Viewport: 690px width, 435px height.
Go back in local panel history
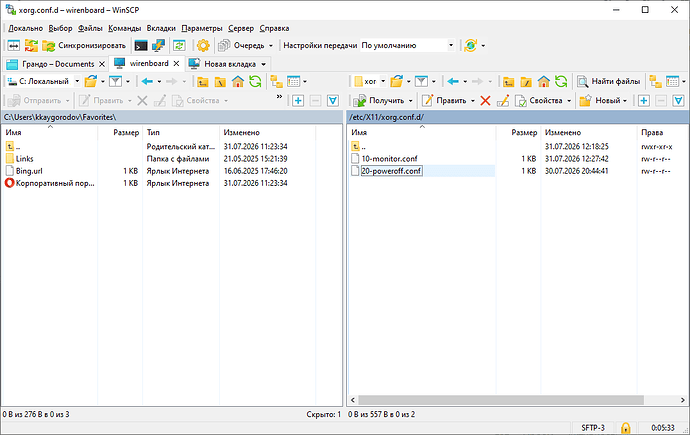point(147,81)
